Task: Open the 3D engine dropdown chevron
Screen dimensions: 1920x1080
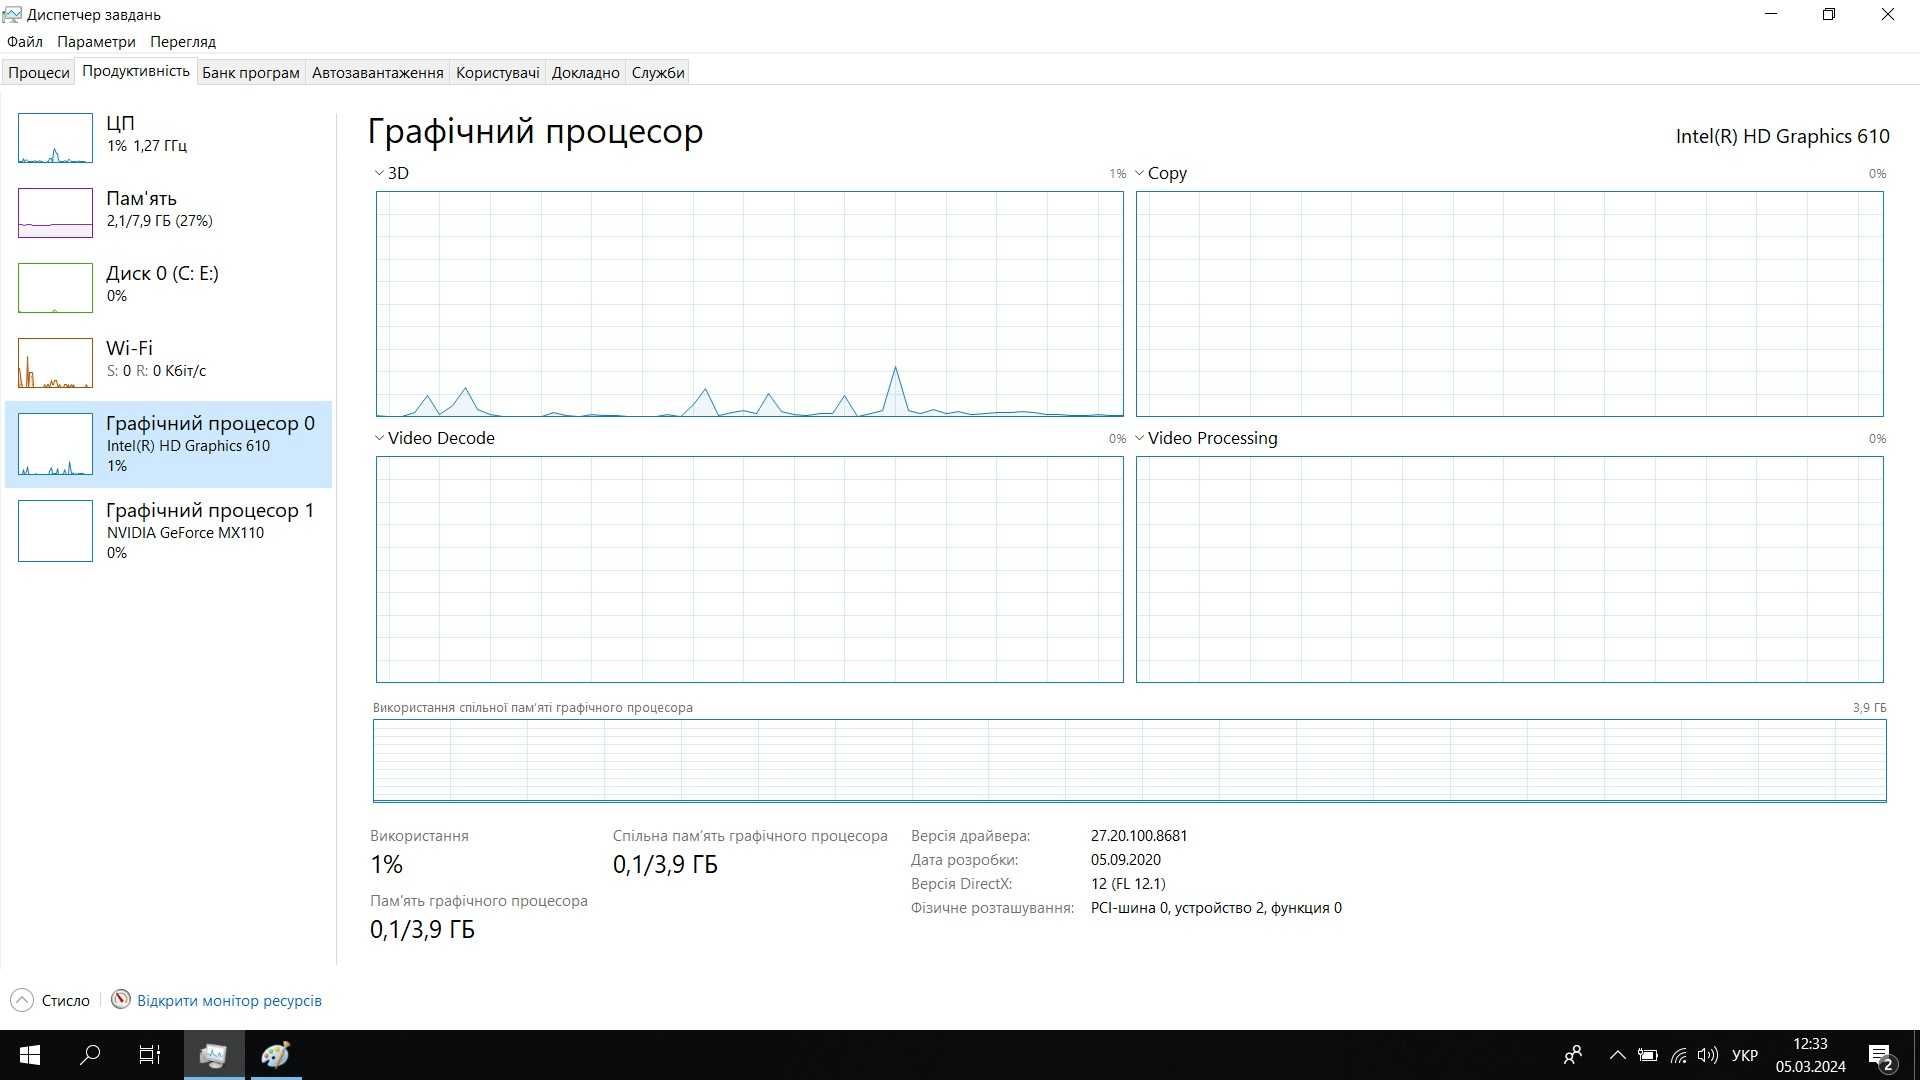Action: click(x=379, y=173)
